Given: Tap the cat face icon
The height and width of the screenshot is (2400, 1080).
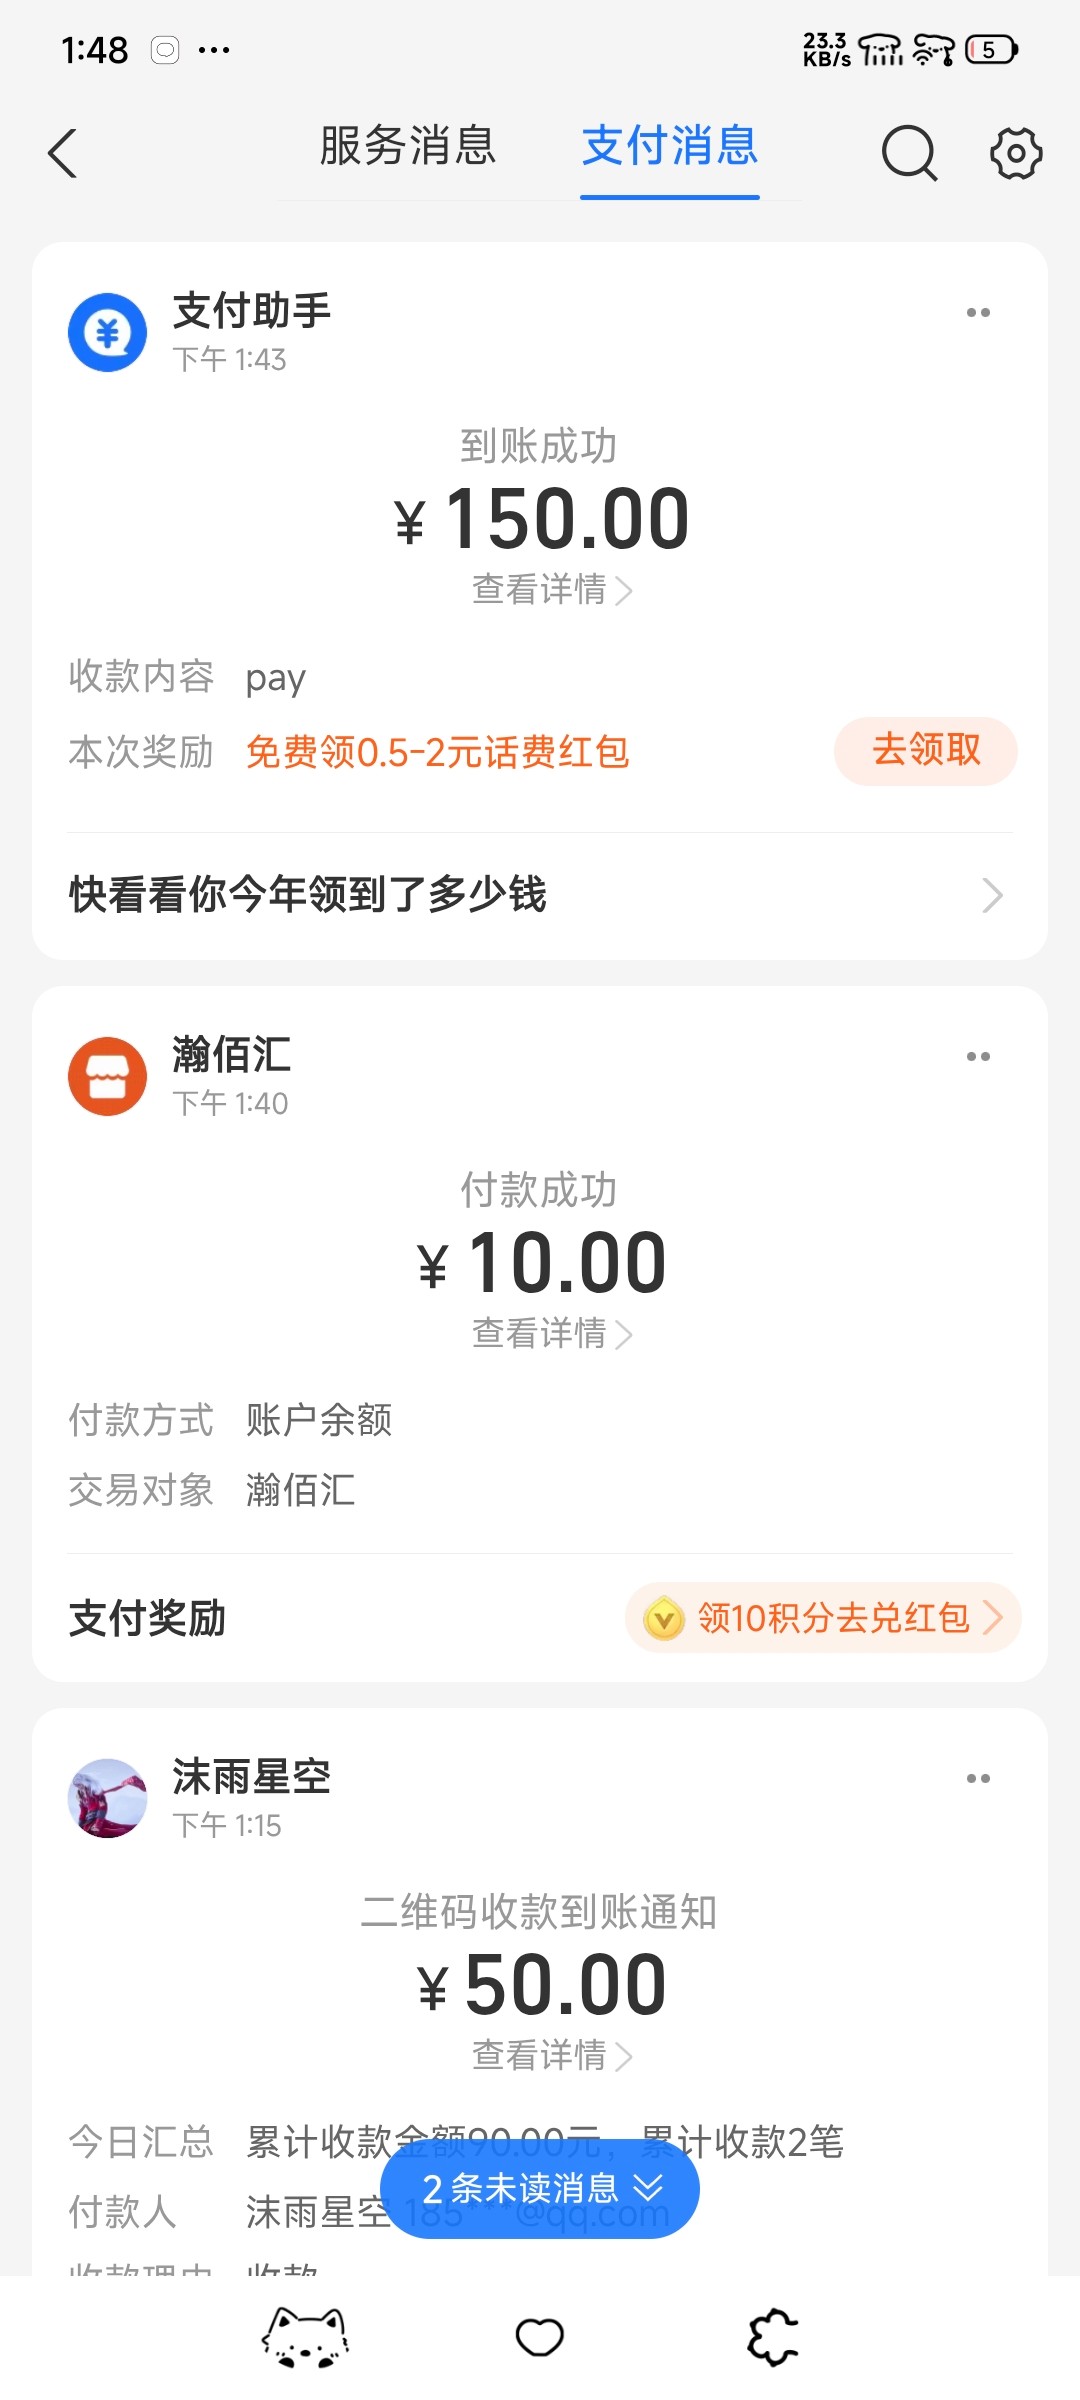Looking at the screenshot, I should pyautogui.click(x=305, y=2337).
